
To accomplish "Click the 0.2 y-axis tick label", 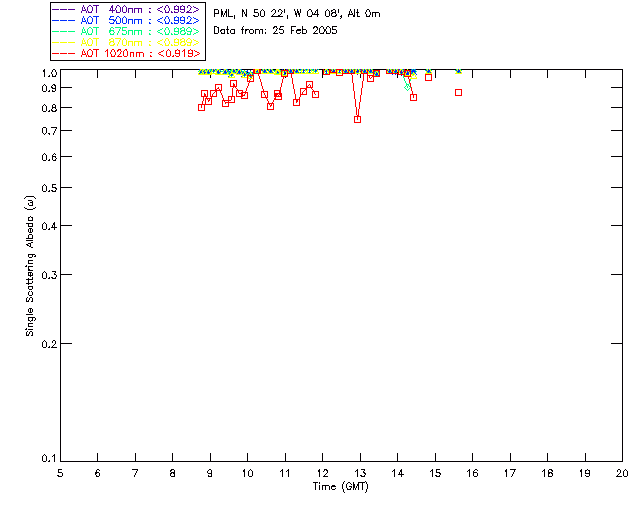I will 49,344.
